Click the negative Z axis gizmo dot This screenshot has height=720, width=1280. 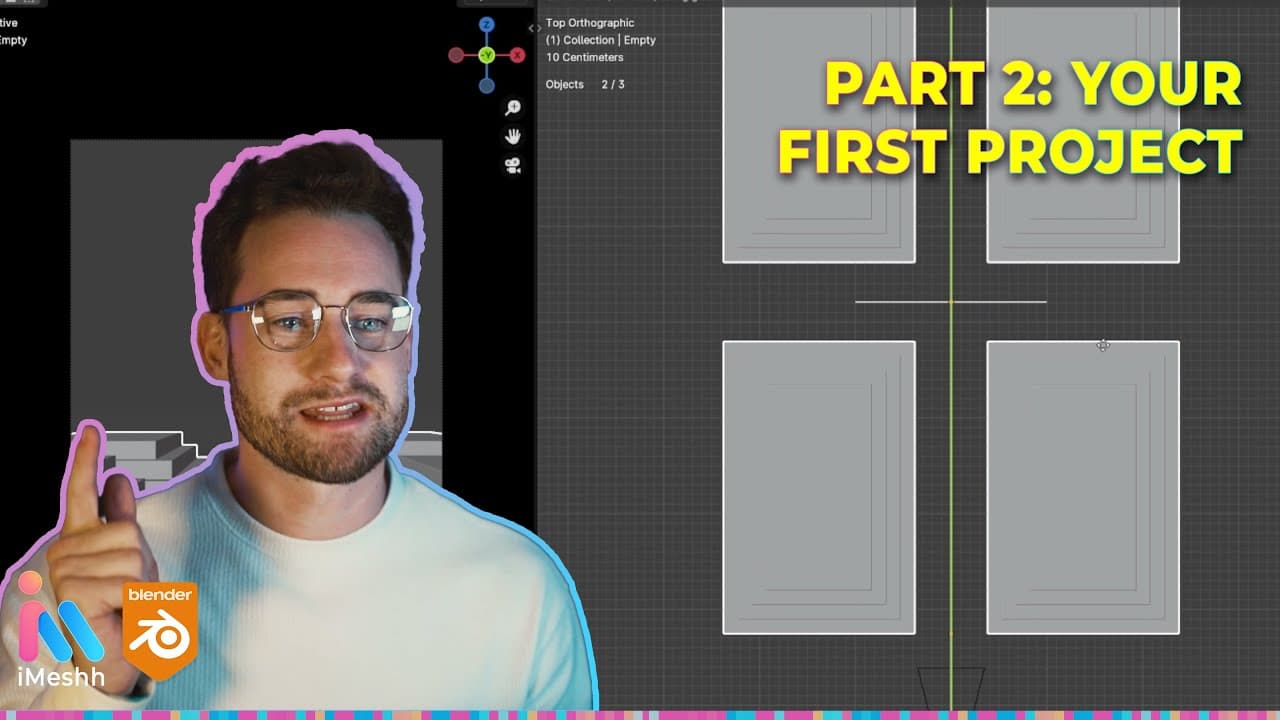pos(486,85)
